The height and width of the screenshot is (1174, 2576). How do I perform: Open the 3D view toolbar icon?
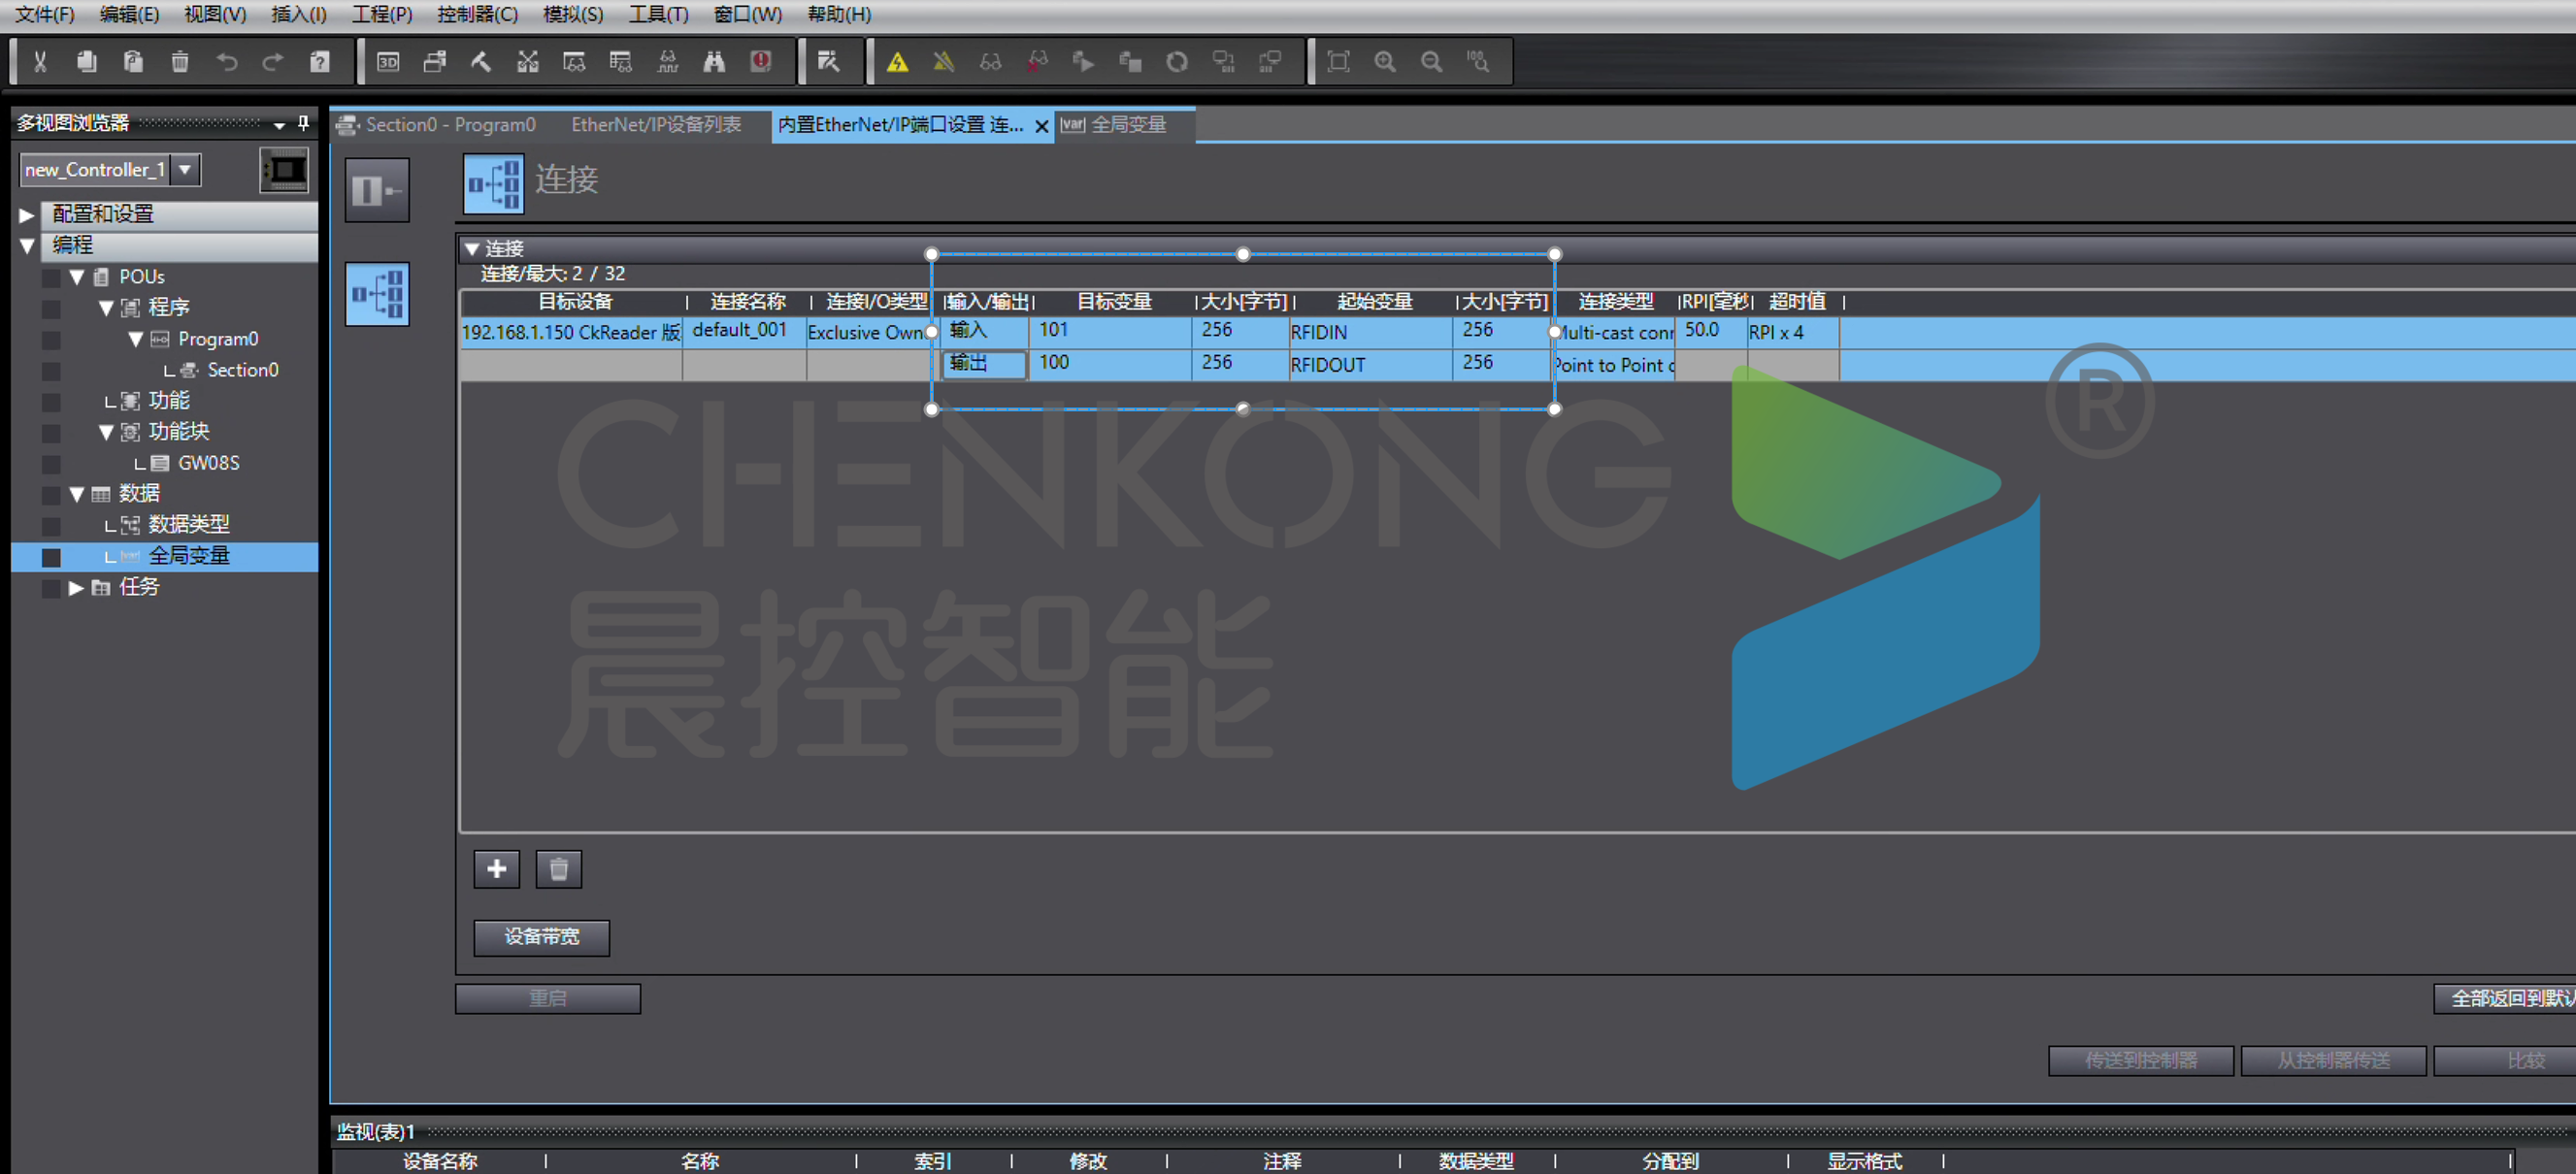click(388, 62)
